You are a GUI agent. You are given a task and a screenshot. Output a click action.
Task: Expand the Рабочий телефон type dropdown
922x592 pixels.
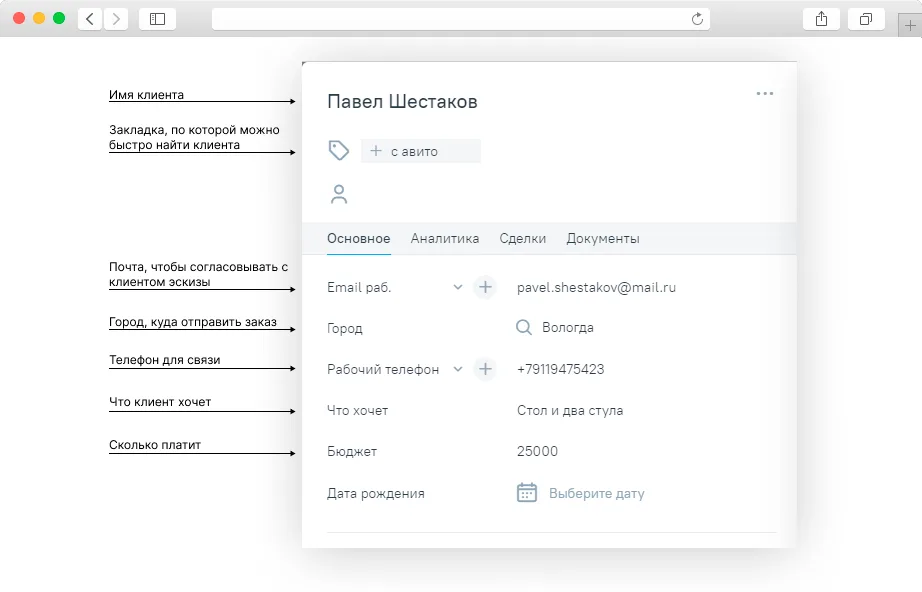coord(457,369)
